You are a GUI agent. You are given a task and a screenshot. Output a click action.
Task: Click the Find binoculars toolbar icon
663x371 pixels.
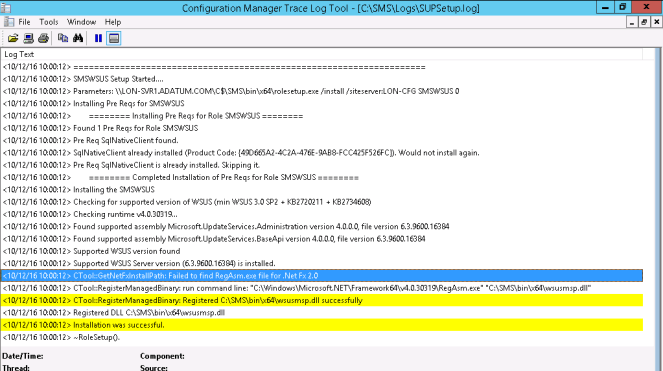click(x=78, y=38)
